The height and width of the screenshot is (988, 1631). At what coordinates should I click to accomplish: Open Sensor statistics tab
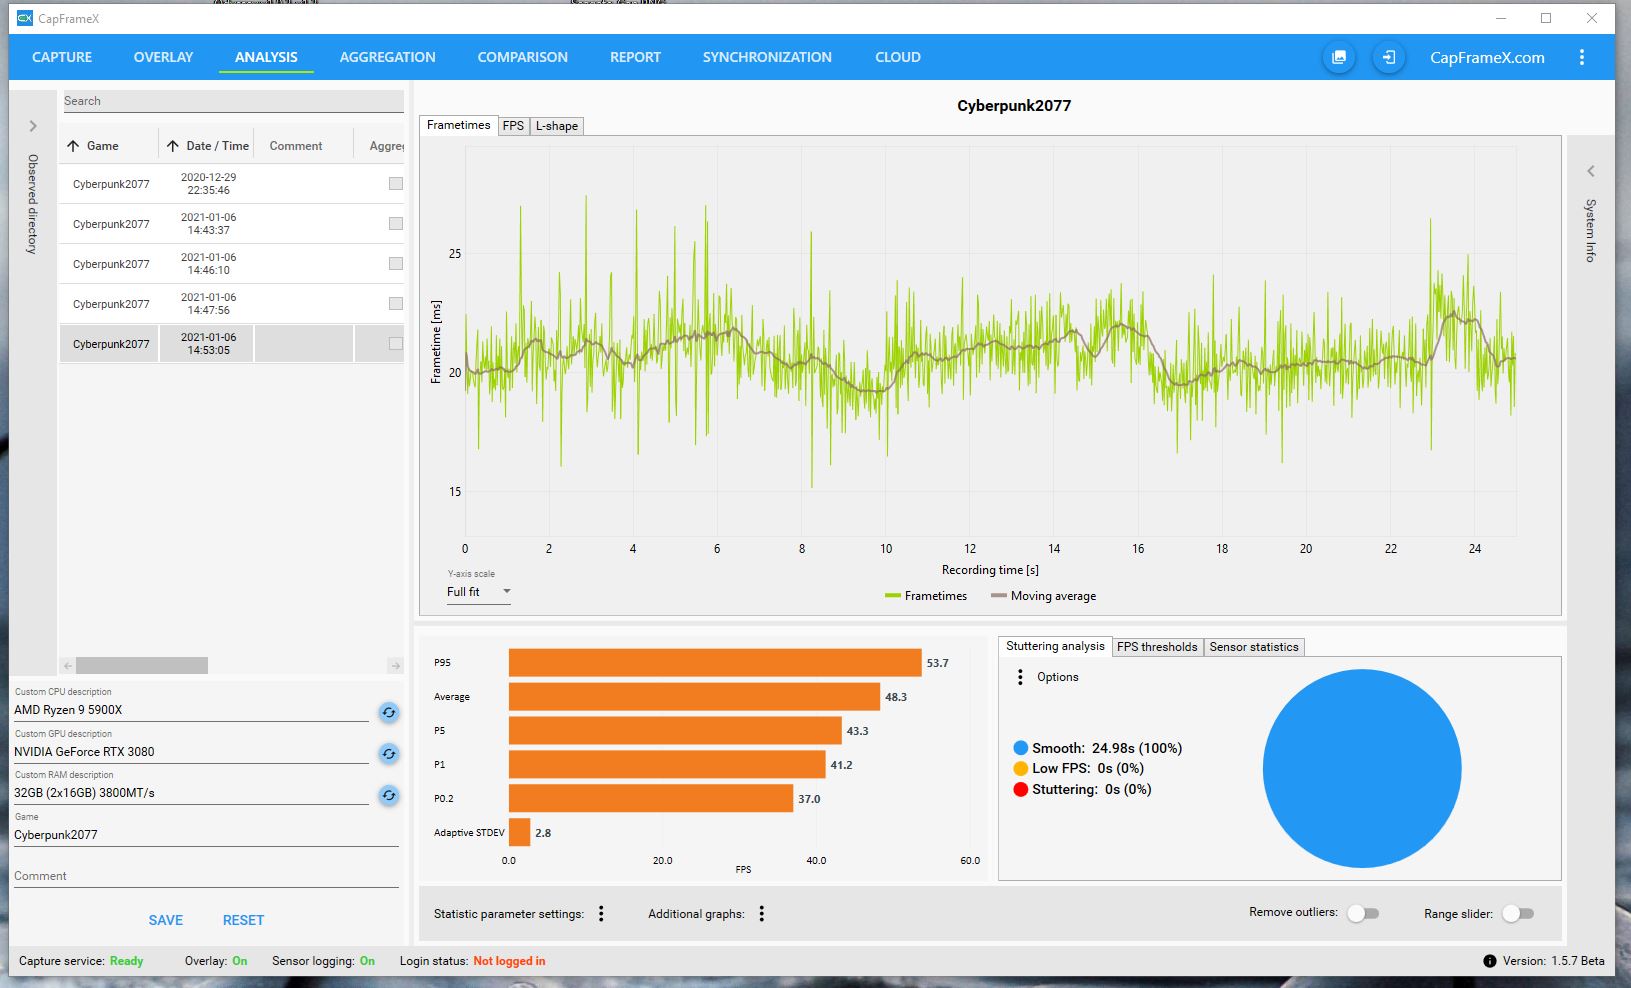(x=1254, y=647)
